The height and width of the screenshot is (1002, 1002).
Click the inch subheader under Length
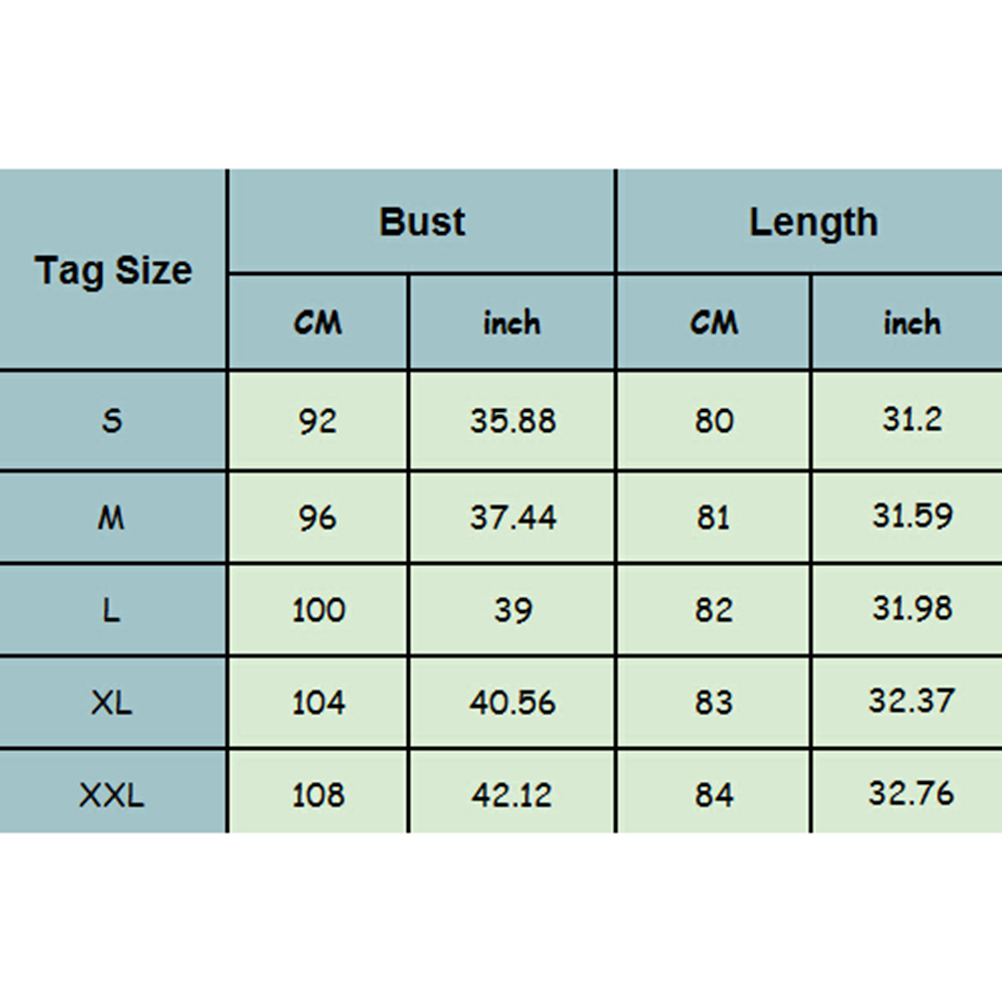pos(911,323)
